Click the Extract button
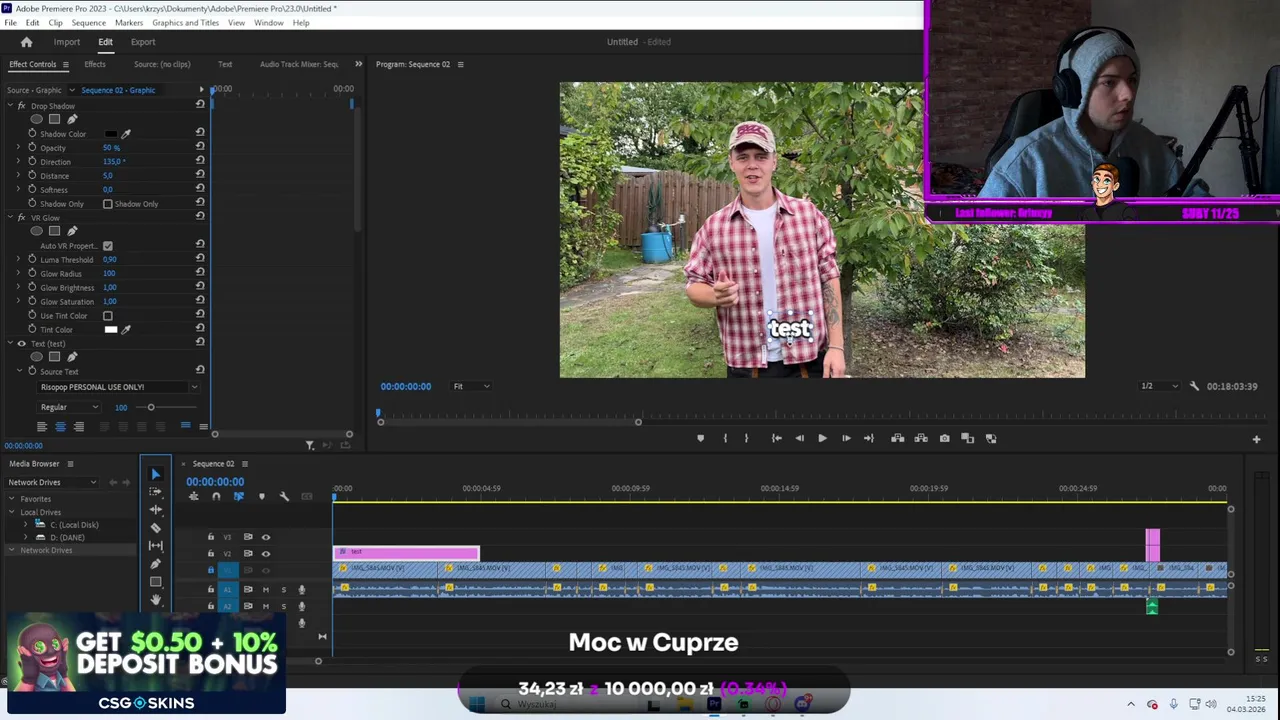Viewport: 1280px width, 720px height. click(x=920, y=438)
